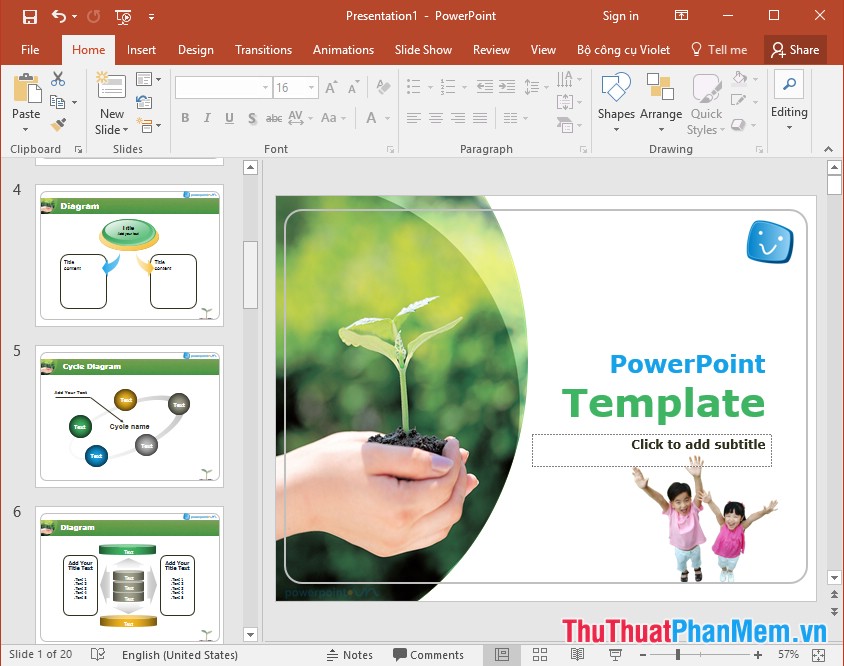844x666 pixels.
Task: Center align the text
Action: point(436,117)
